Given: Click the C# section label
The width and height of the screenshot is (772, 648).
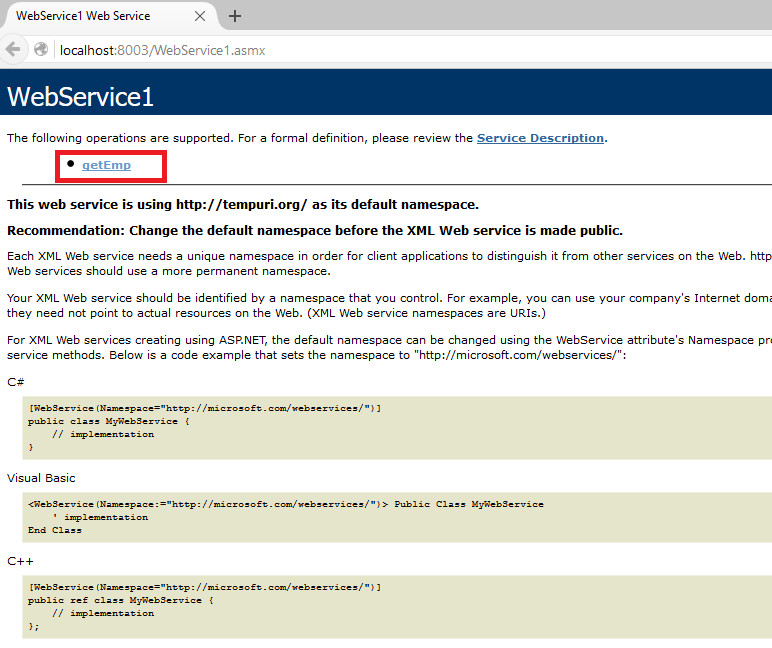Looking at the screenshot, I should 15,382.
